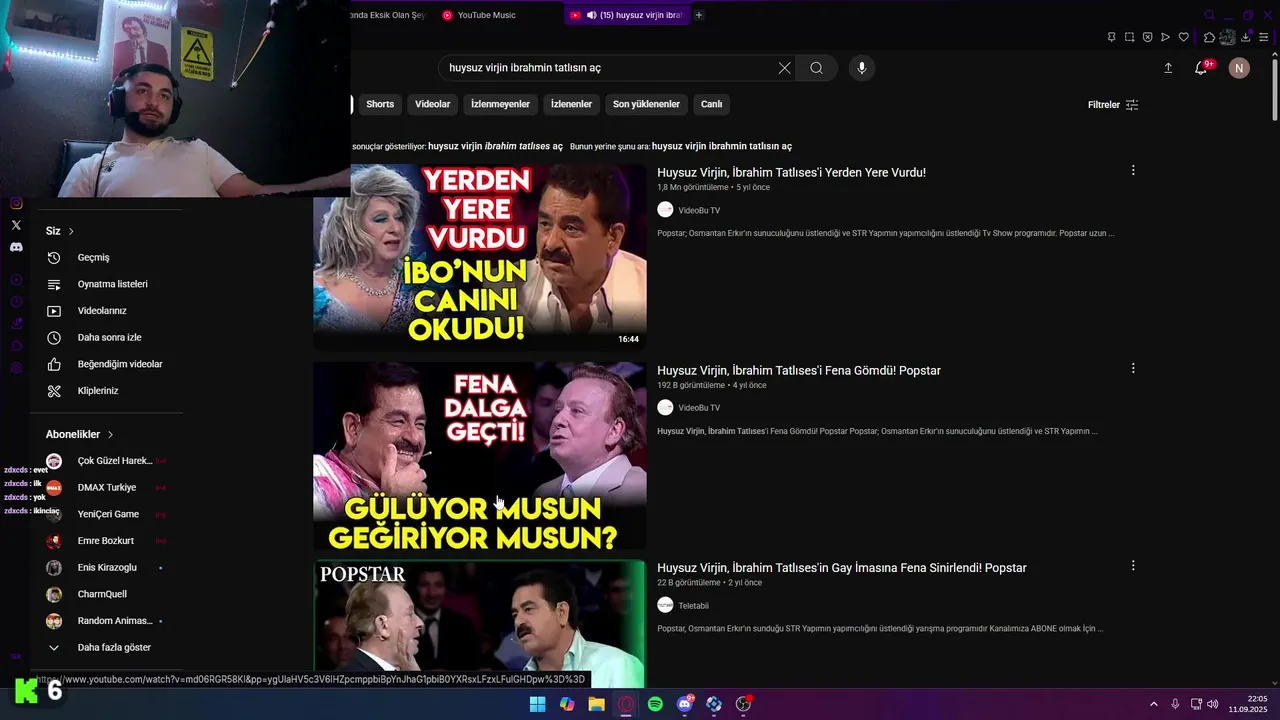Start voice search with microphone icon
This screenshot has width=1280, height=720.
862,68
